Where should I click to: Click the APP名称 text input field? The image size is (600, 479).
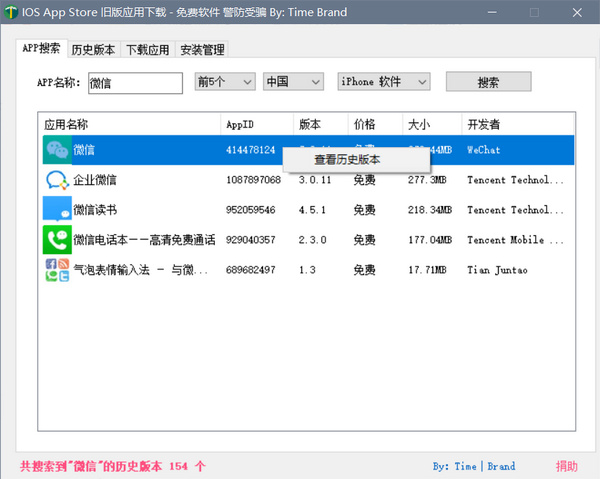click(x=134, y=83)
